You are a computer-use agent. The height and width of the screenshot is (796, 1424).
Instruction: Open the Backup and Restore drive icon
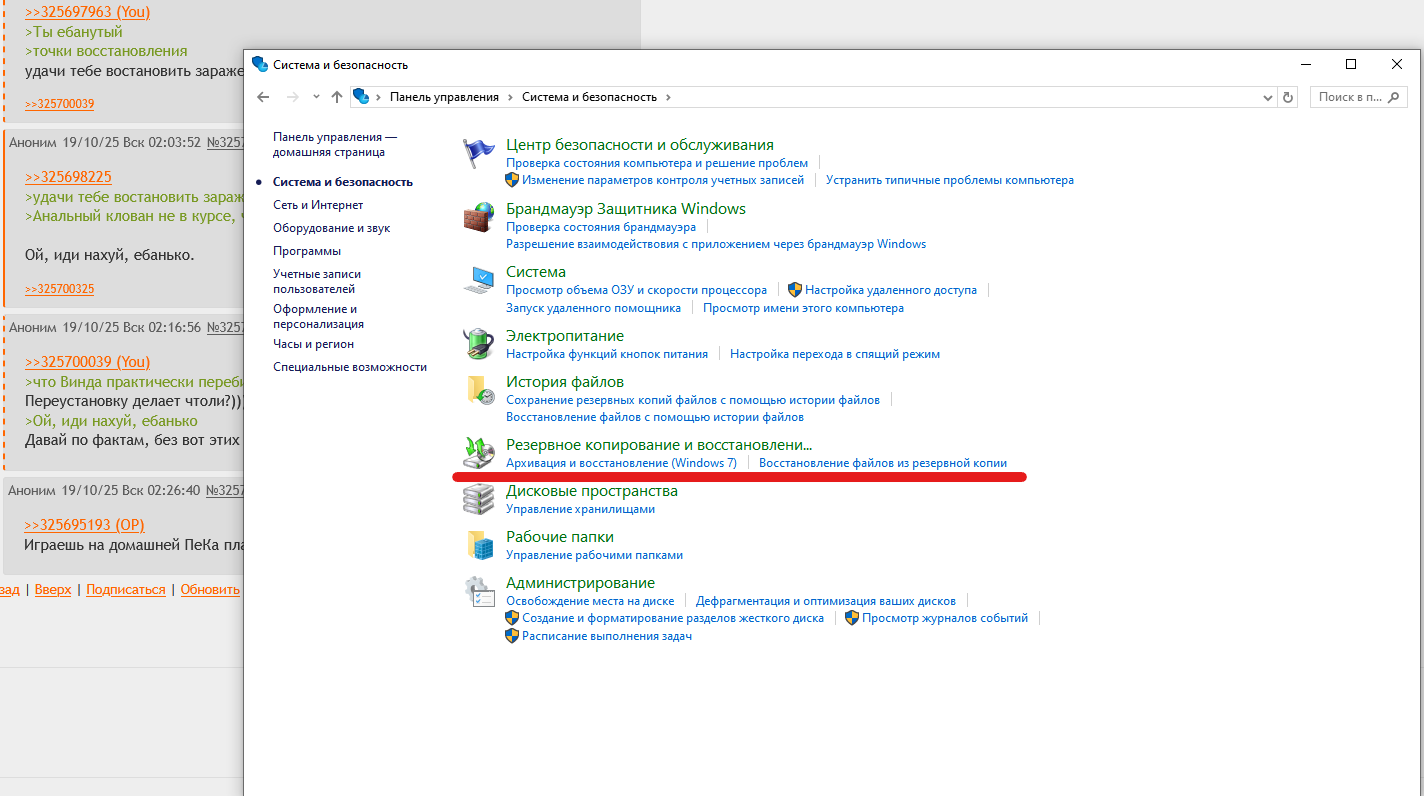[479, 452]
